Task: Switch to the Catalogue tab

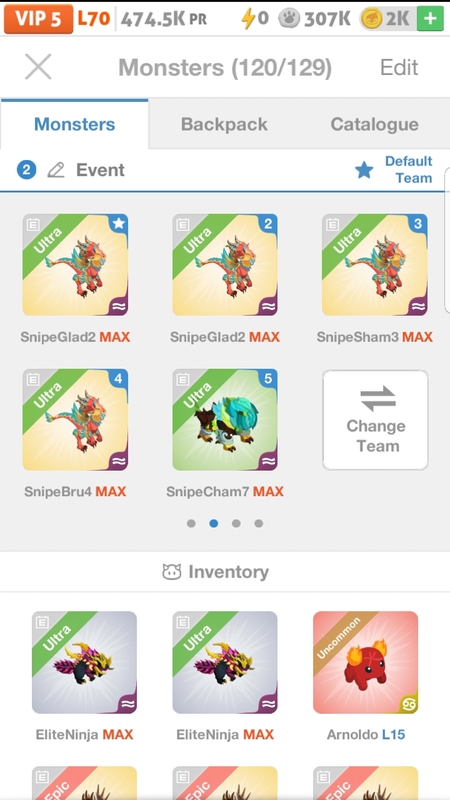Action: (374, 124)
